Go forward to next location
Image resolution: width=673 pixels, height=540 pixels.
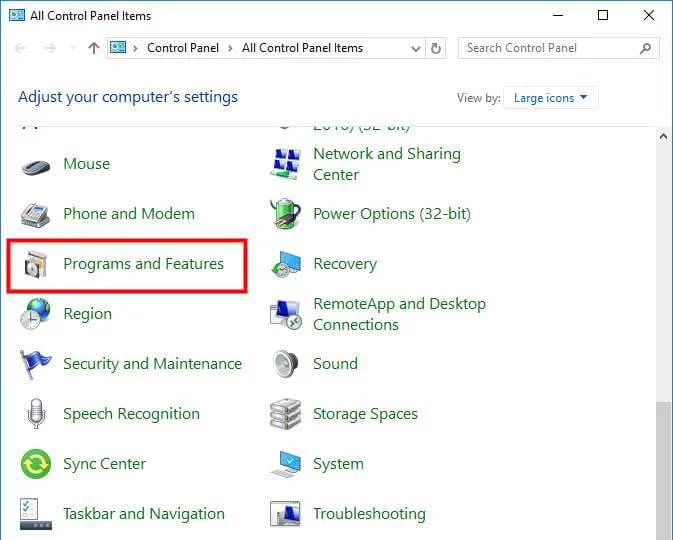(50, 48)
